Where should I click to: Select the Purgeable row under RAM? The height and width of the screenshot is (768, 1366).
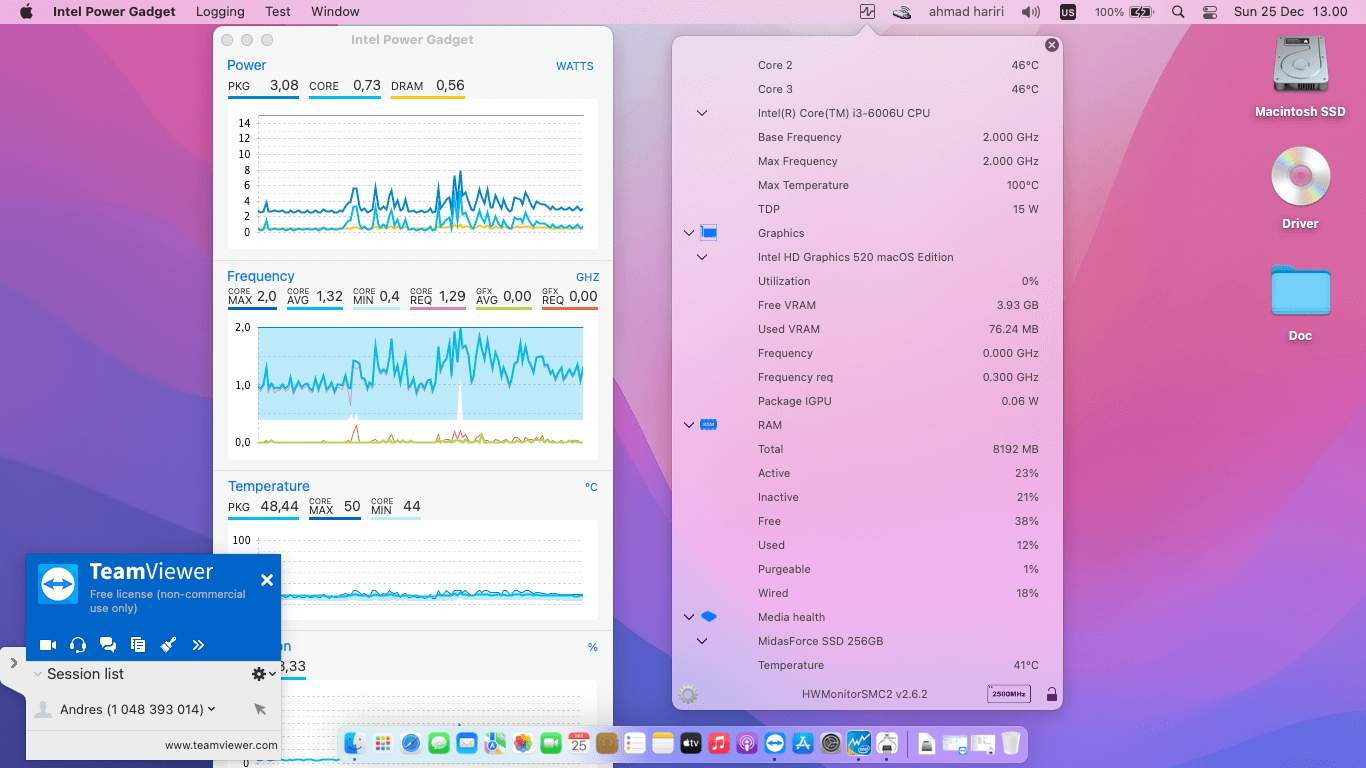coord(867,569)
